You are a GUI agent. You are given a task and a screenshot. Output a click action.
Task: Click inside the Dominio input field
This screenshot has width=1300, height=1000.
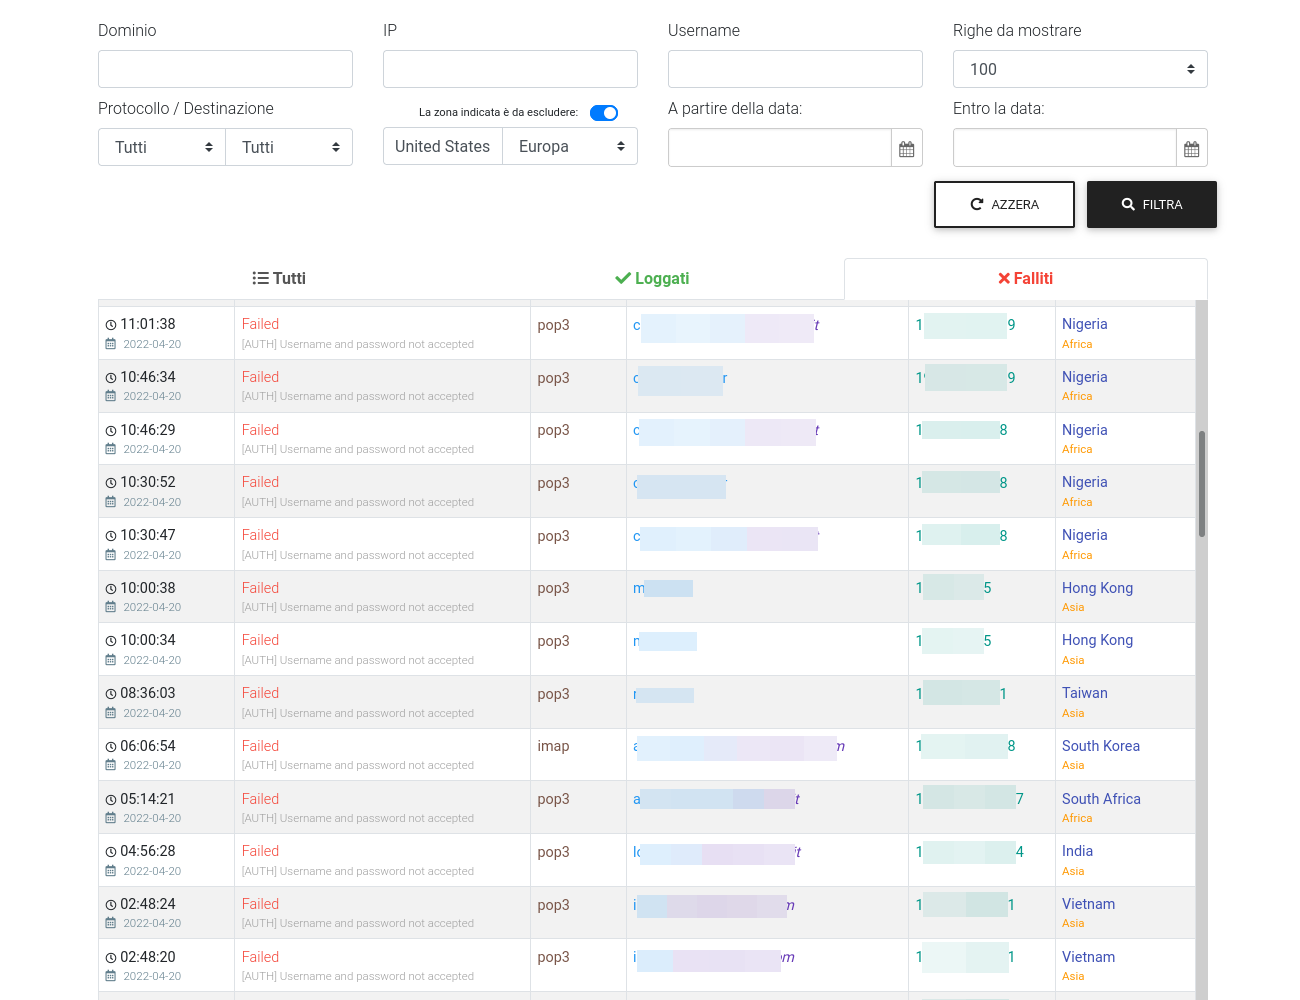pos(225,69)
